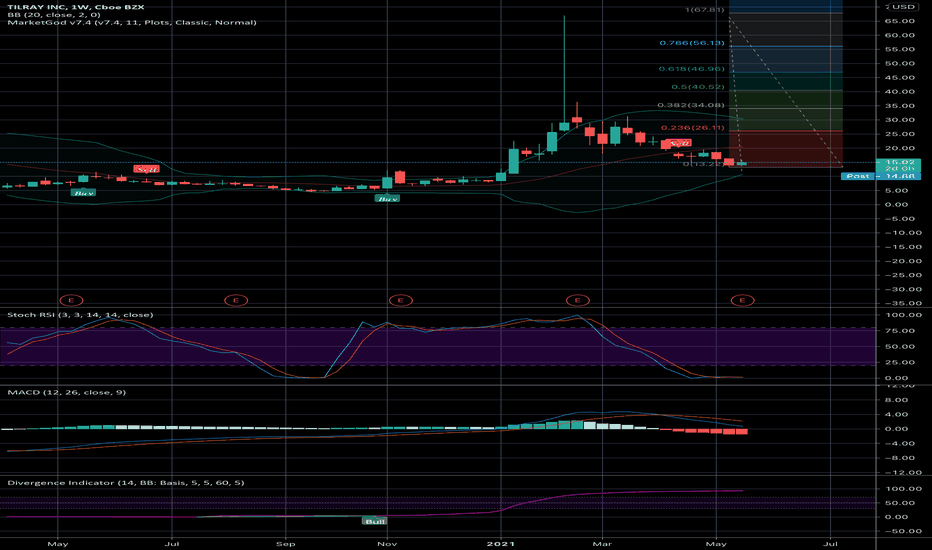
Task: Click the earnings E marker above May 2021
Action: click(x=742, y=300)
